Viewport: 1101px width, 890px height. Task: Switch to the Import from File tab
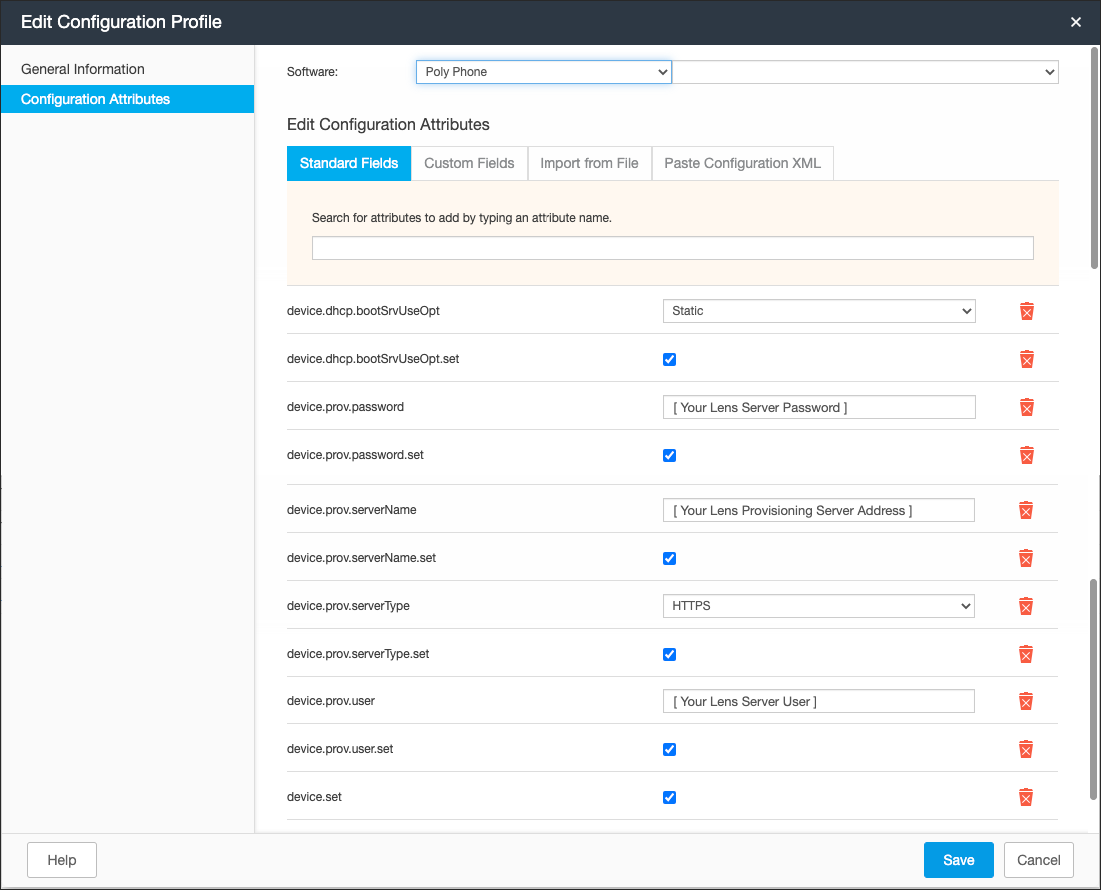589,164
